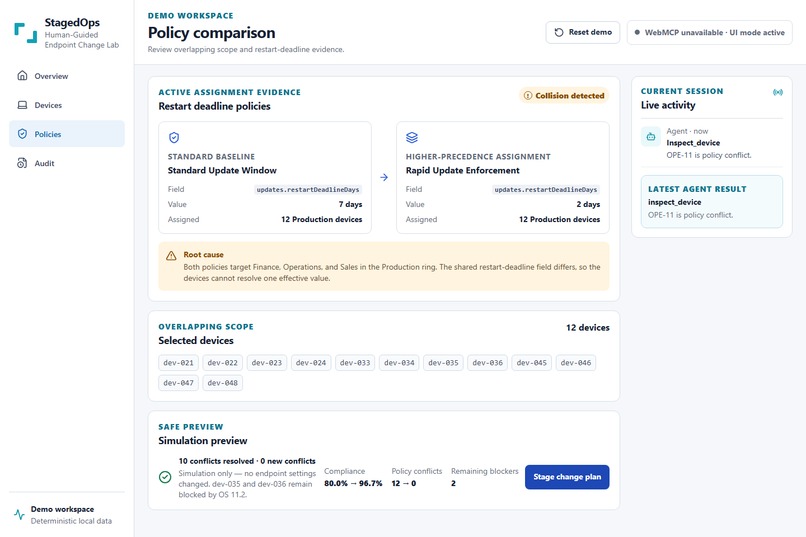Viewport: 806px width, 537px height.
Task: Click the layers icon on Higher-Precedence card
Action: [x=412, y=137]
